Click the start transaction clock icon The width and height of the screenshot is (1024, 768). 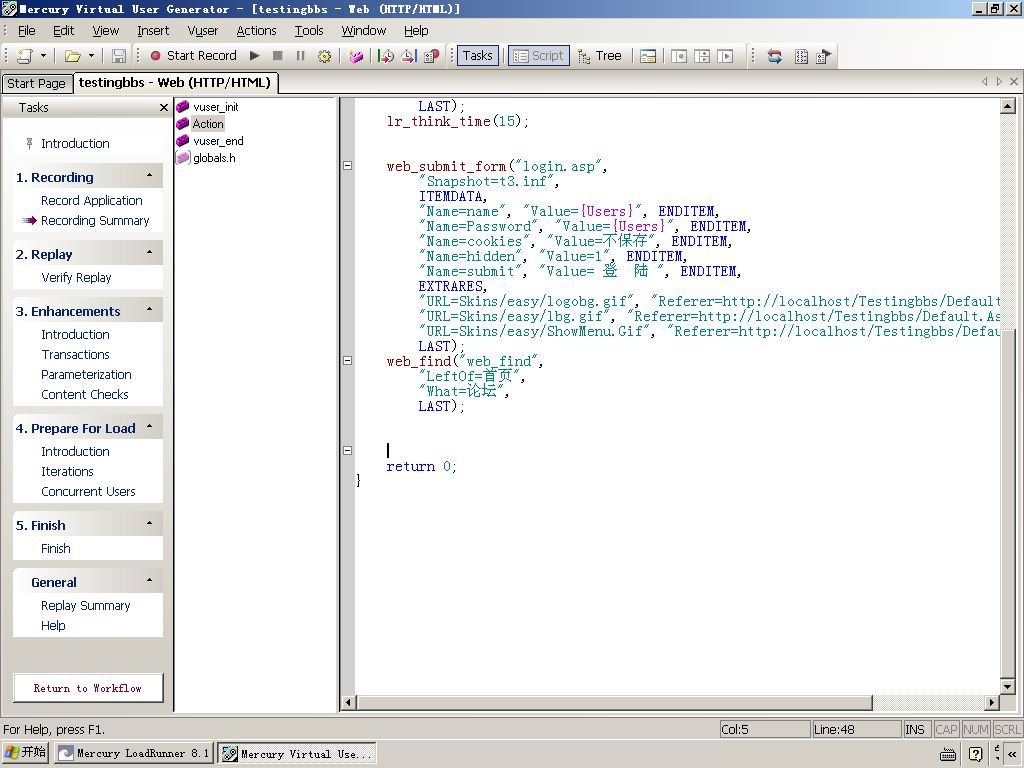386,56
